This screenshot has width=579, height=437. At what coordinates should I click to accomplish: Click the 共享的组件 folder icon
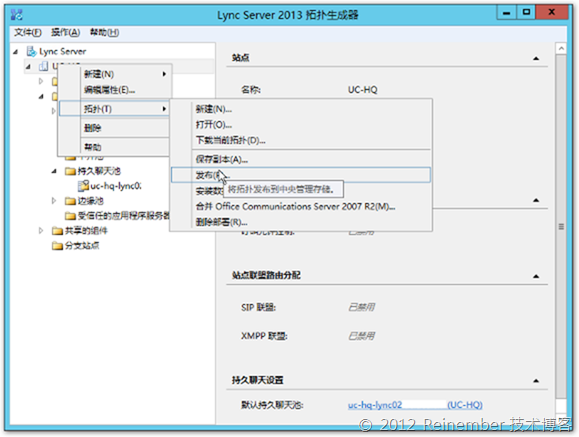57,231
